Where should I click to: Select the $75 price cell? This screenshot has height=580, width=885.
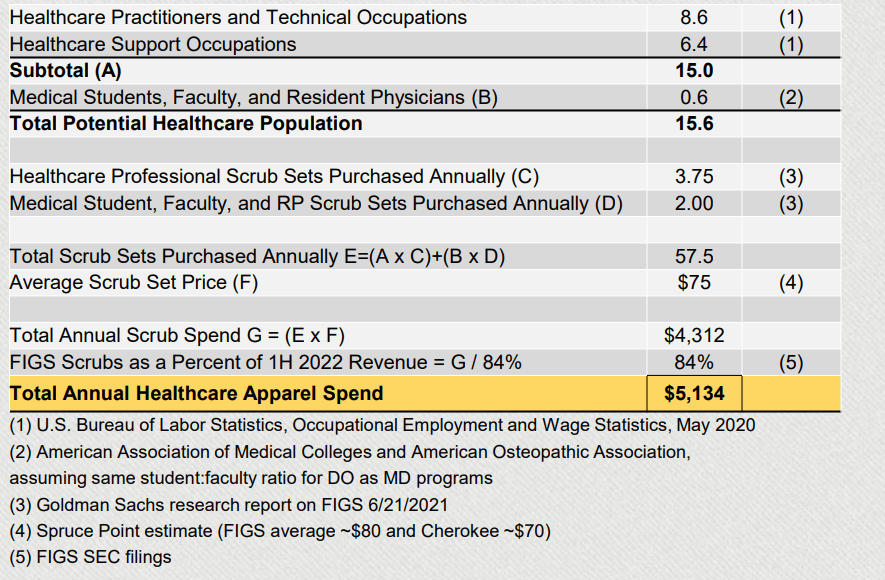coord(695,283)
